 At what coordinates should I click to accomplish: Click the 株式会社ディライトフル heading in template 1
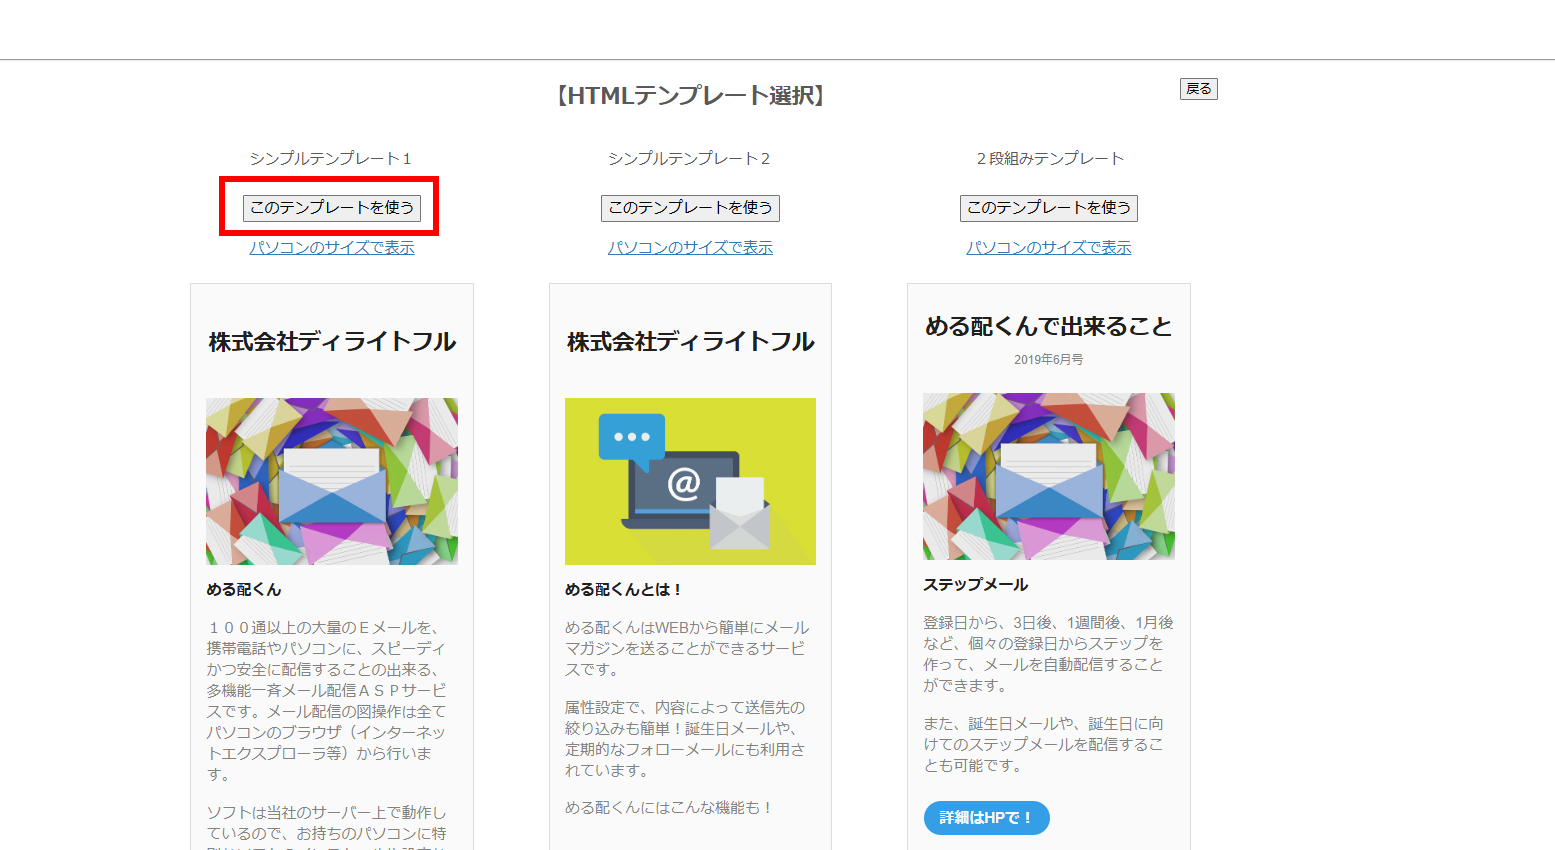332,342
